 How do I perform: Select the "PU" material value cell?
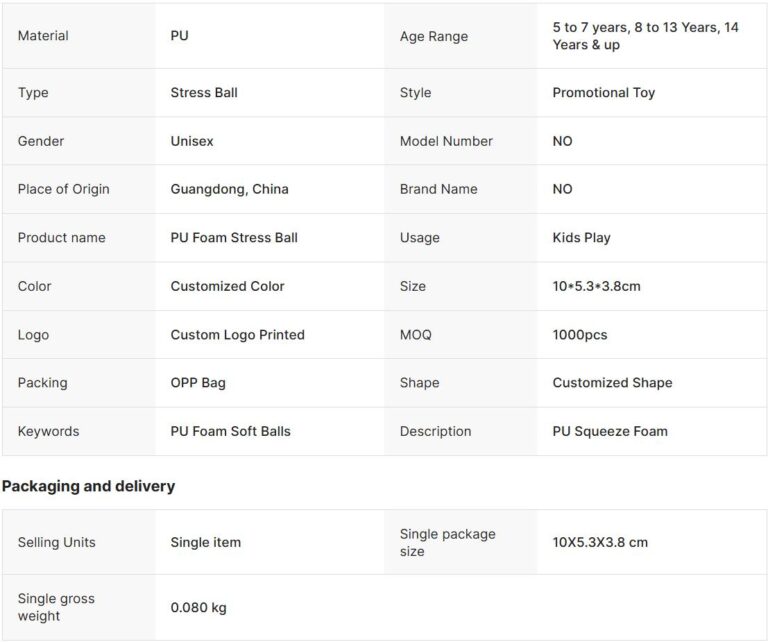[x=179, y=36]
